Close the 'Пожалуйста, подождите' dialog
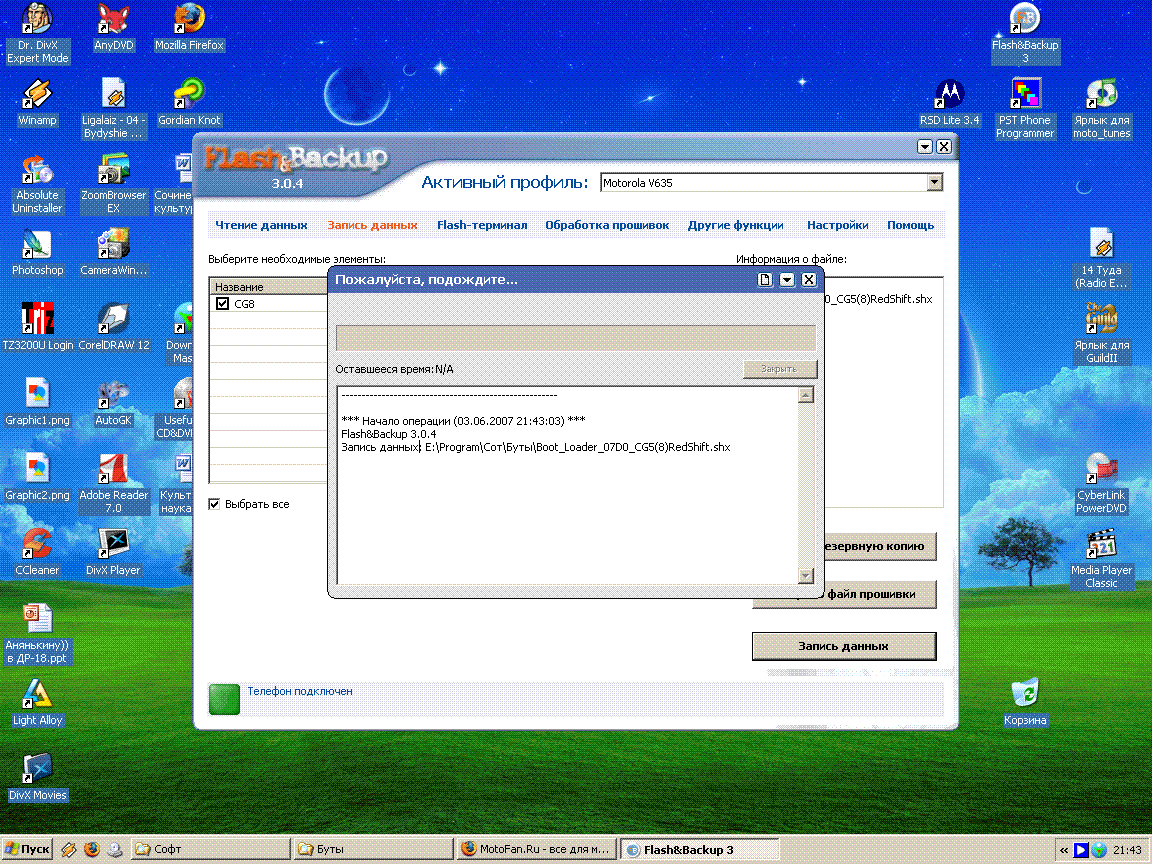The image size is (1152, 864). click(x=809, y=279)
